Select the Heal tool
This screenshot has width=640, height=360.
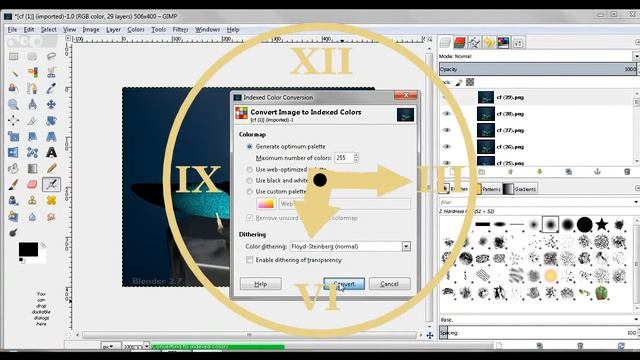(x=51, y=200)
